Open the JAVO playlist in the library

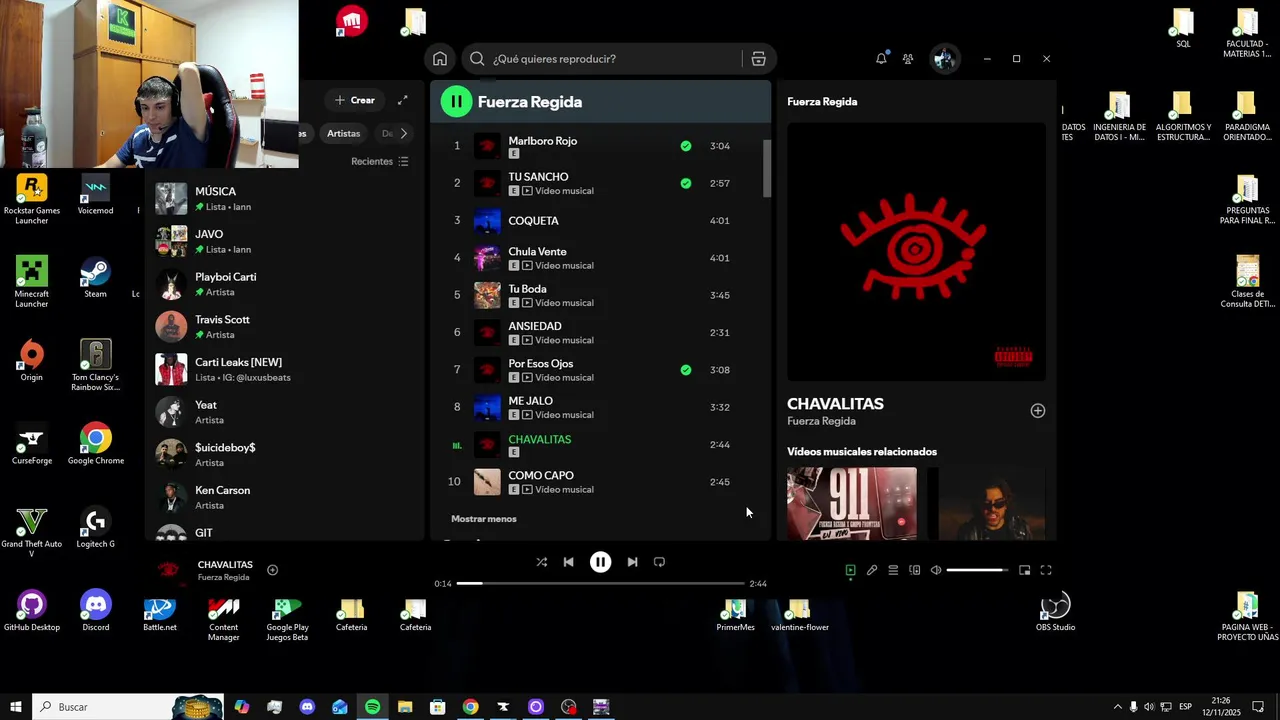coord(285,241)
